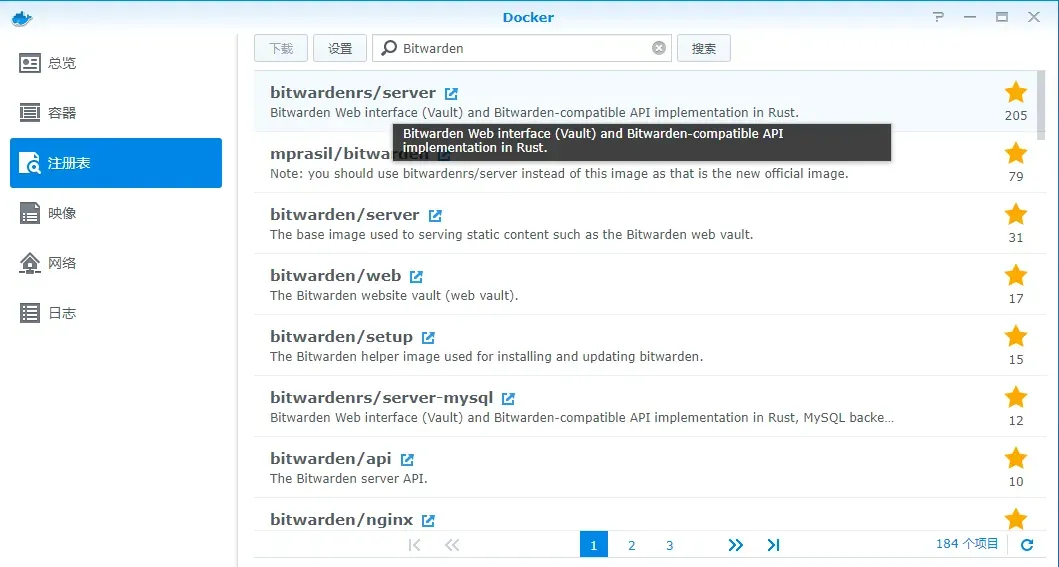Open external link for bitwardenrs/server
1059x567 pixels.
click(450, 93)
